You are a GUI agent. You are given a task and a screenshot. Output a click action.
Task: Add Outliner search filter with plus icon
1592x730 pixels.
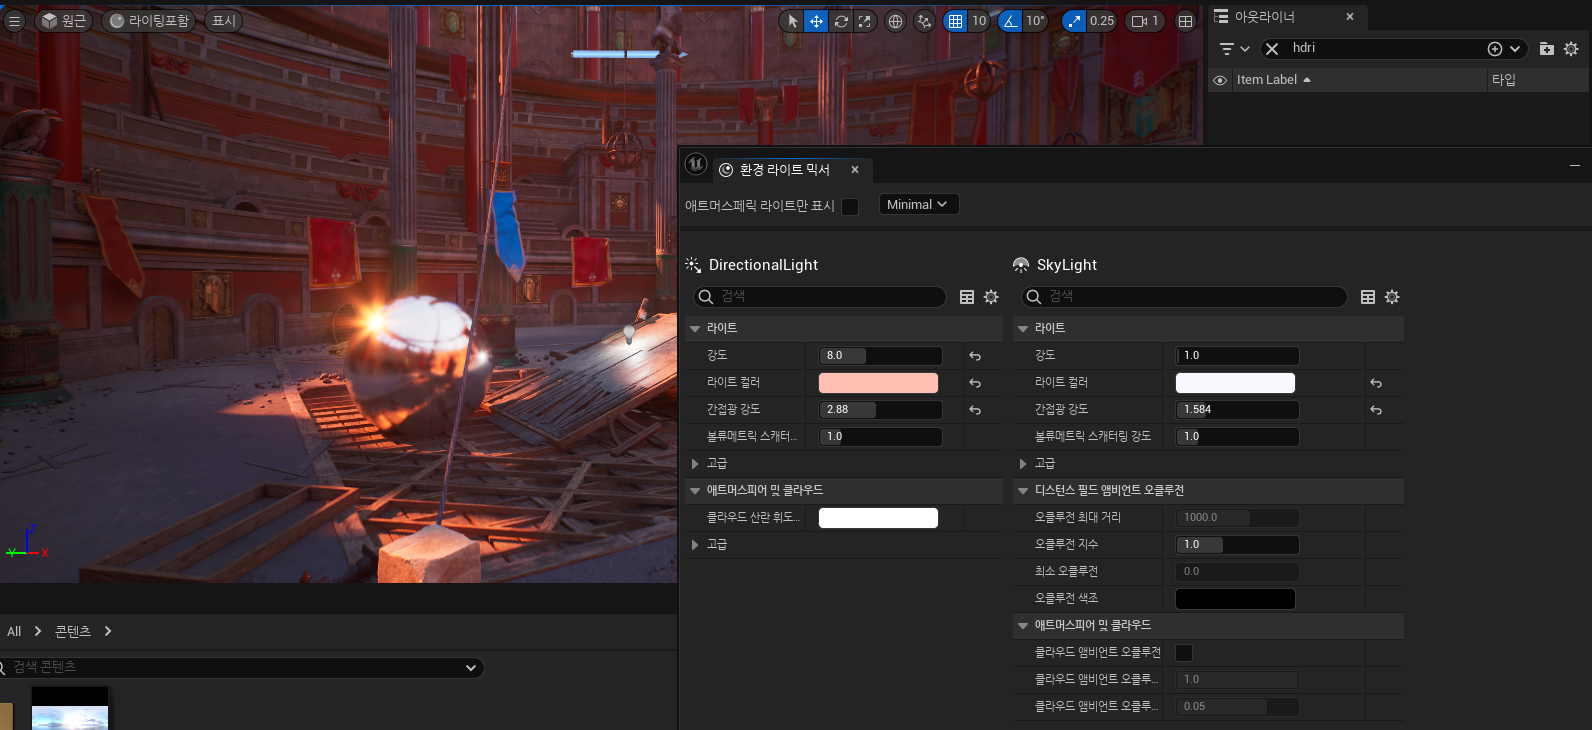(x=1495, y=49)
